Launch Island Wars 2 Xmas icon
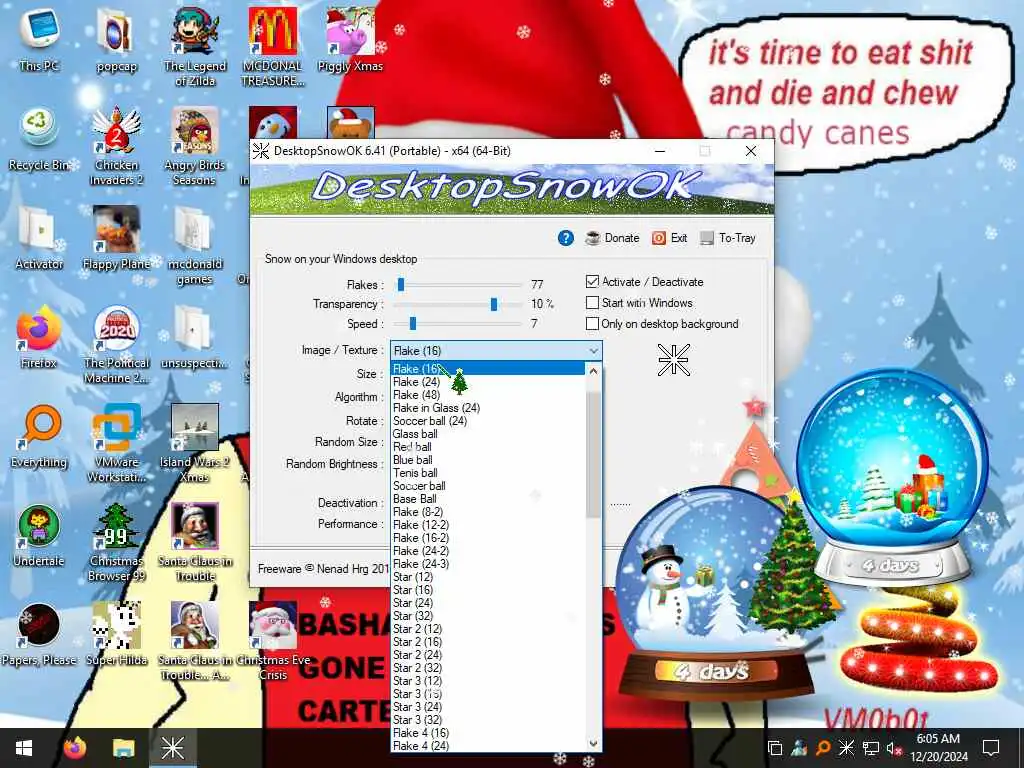This screenshot has height=768, width=1024. coord(195,443)
